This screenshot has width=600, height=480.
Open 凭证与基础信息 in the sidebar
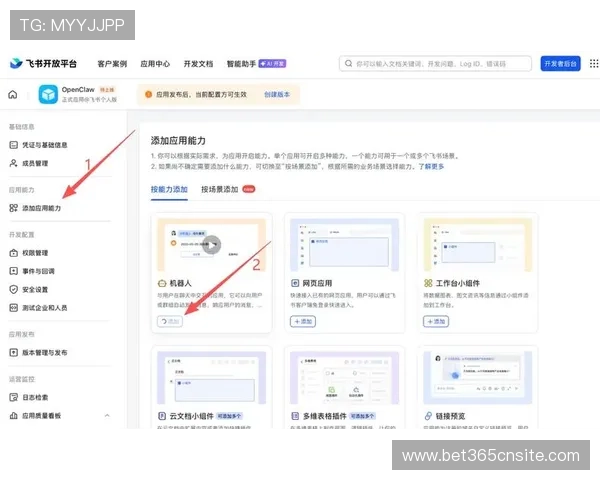(x=44, y=145)
